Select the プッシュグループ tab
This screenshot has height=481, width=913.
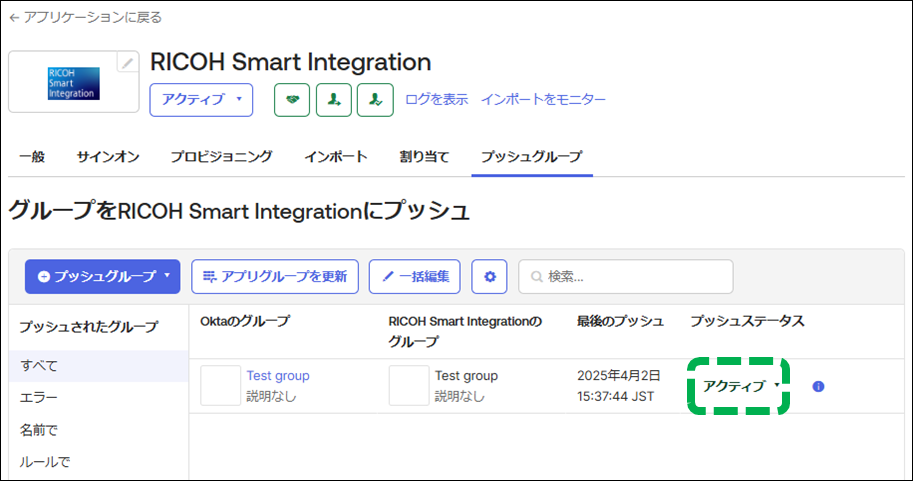pos(532,157)
